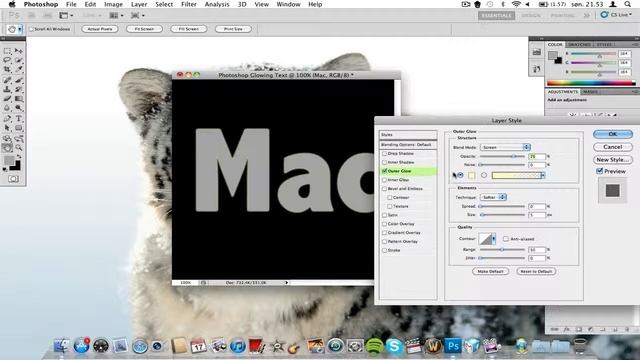Image resolution: width=640 pixels, height=360 pixels.
Task: Expand the workspace switcher chevrons
Action: coord(587,16)
